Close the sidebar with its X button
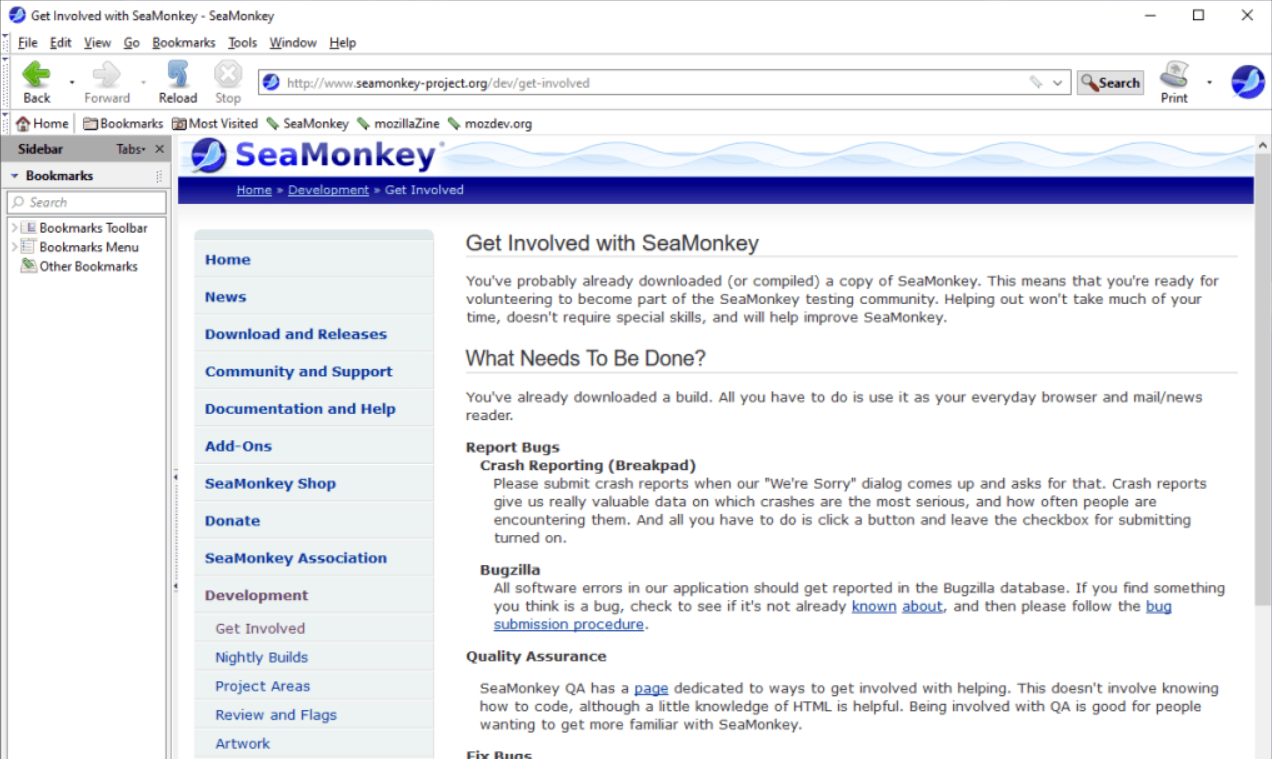The image size is (1272, 759). [159, 149]
